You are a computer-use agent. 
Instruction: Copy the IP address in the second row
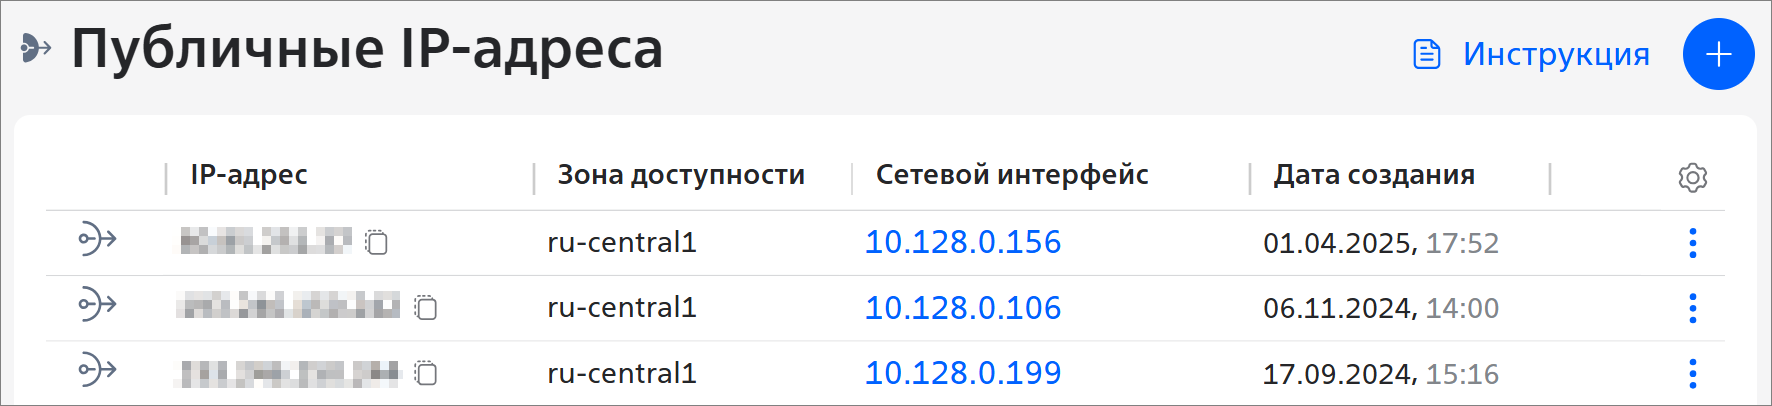[426, 307]
